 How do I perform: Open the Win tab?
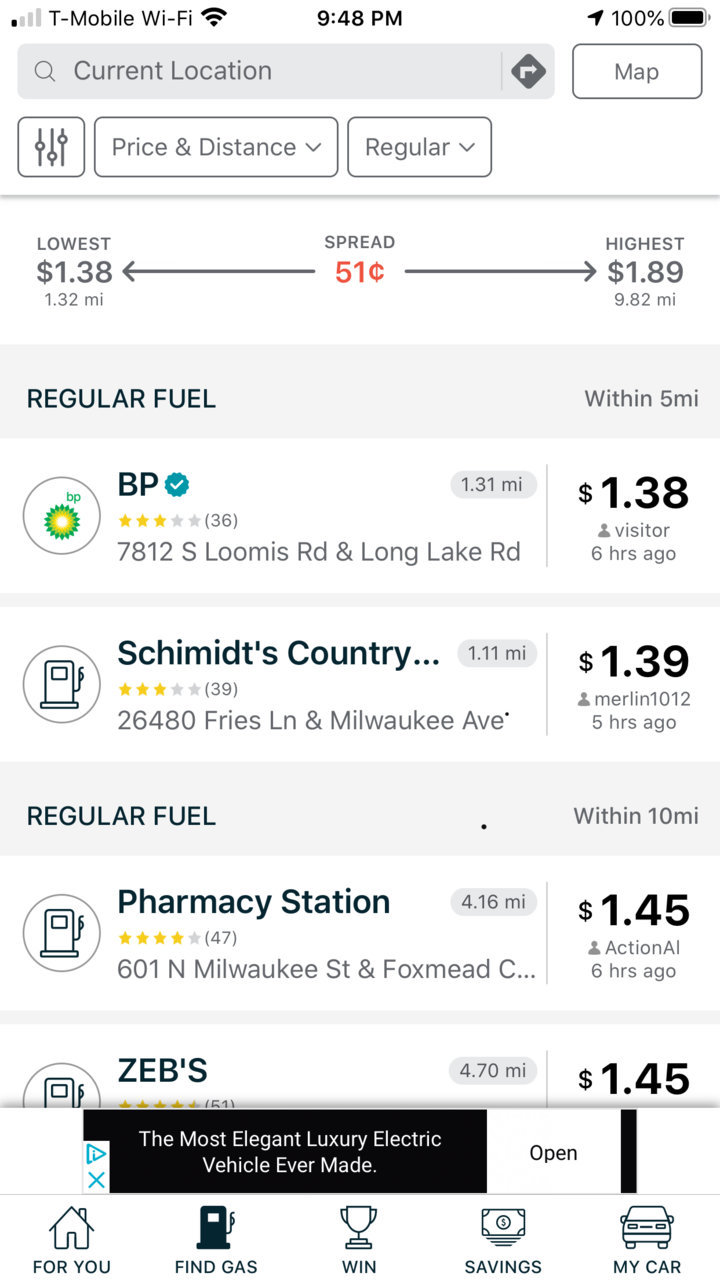[x=359, y=1239]
